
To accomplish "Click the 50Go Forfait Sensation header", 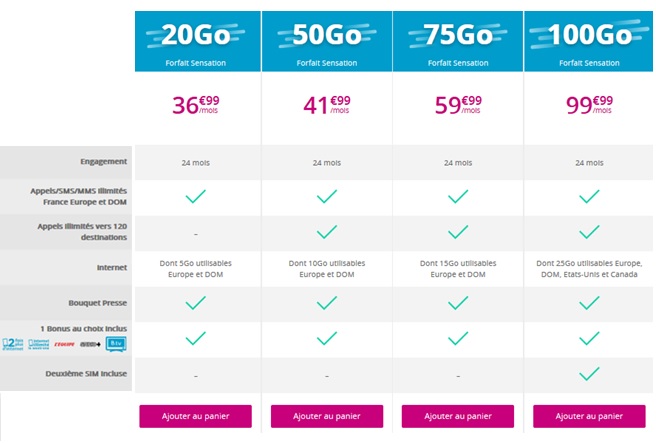I will 327,41.
